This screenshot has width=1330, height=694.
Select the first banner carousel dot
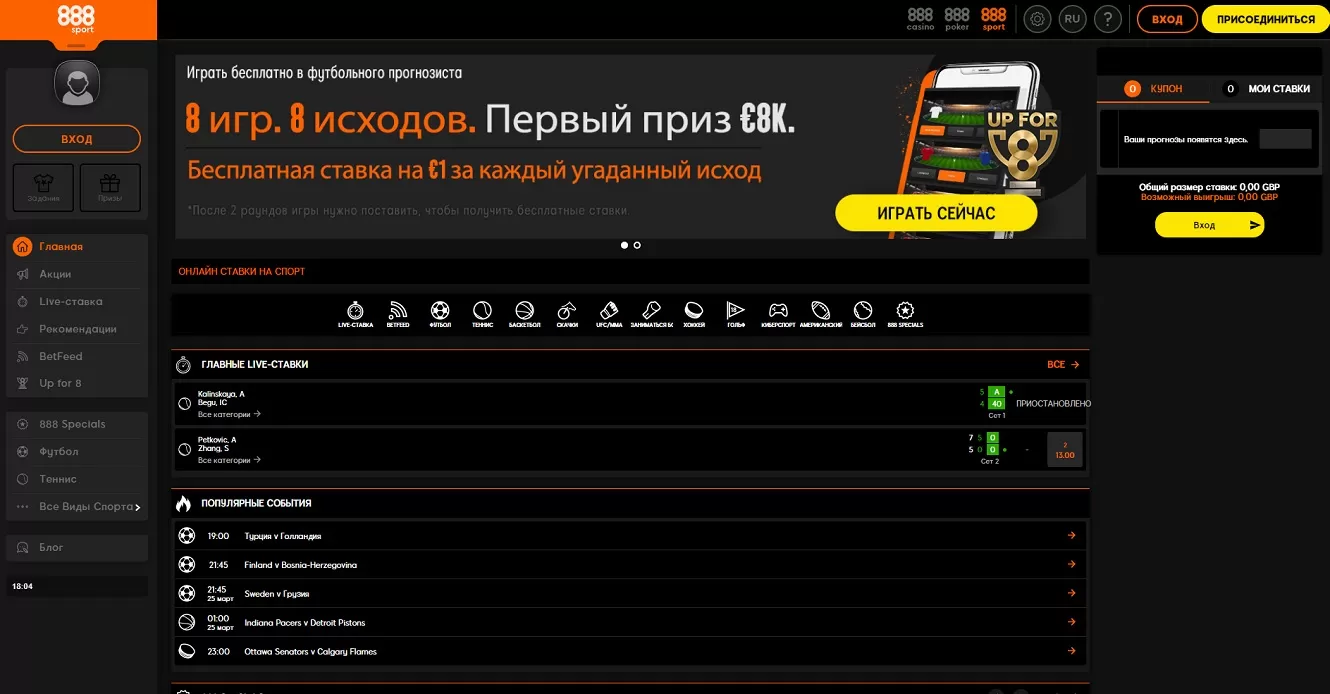pyautogui.click(x=625, y=245)
